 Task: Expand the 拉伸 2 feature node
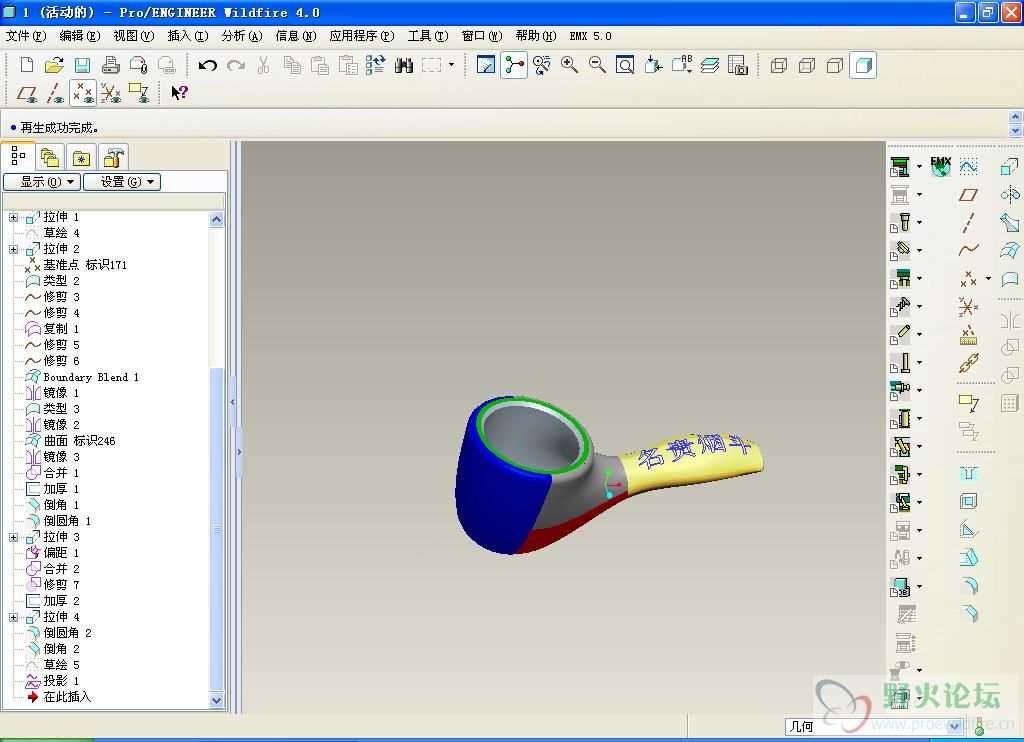click(x=13, y=249)
